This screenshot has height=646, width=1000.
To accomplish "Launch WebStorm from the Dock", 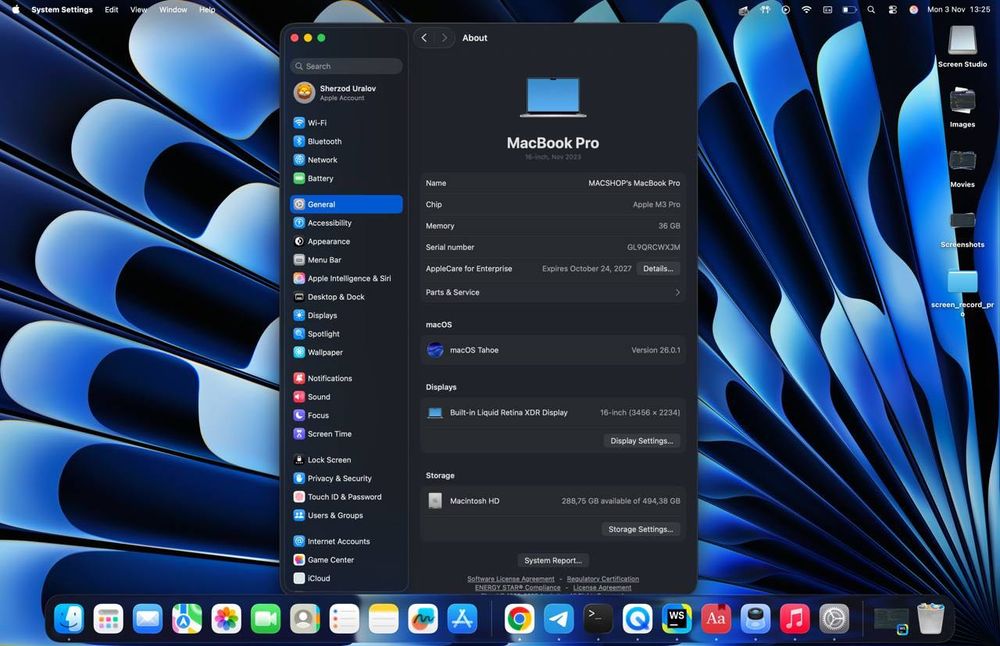I will pyautogui.click(x=677, y=619).
